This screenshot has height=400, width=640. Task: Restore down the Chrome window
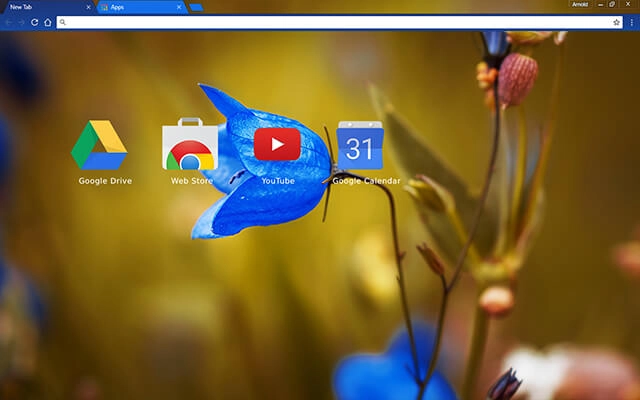click(x=612, y=4)
